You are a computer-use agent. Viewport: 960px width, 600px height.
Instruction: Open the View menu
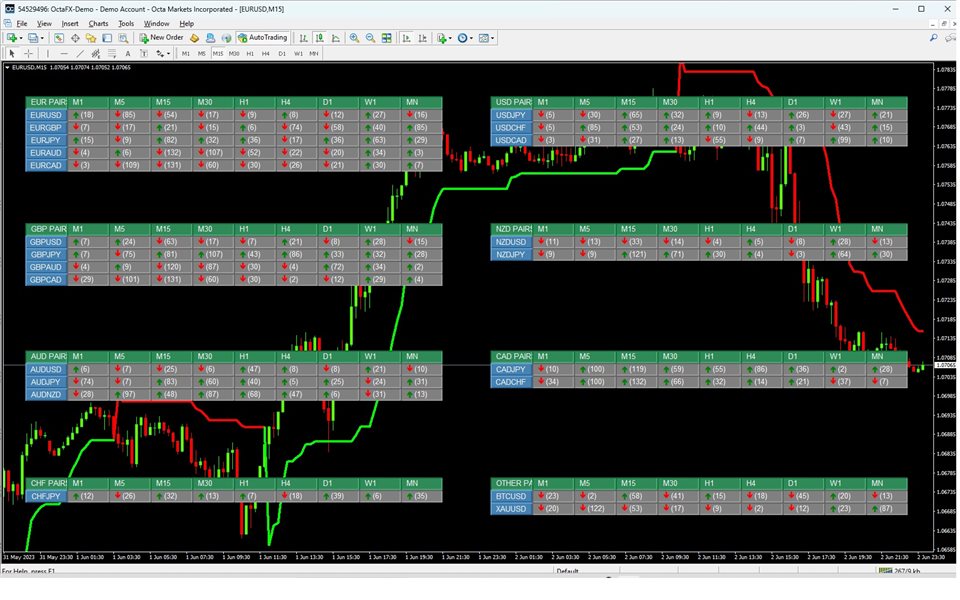point(44,23)
